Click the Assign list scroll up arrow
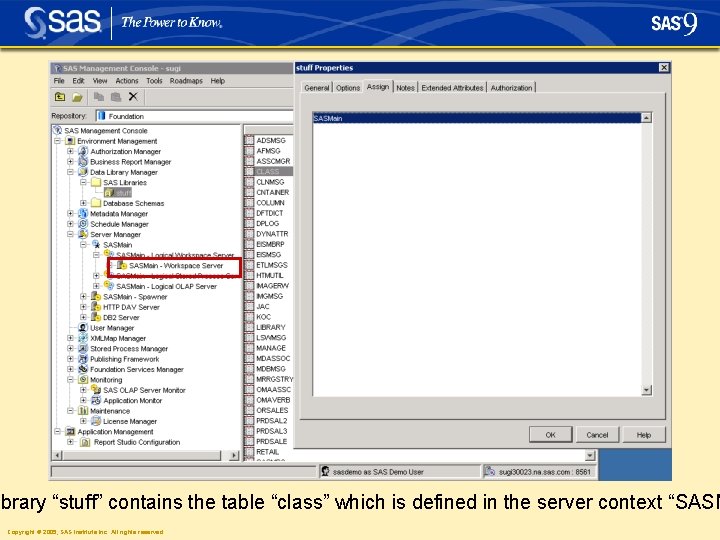 (x=646, y=118)
